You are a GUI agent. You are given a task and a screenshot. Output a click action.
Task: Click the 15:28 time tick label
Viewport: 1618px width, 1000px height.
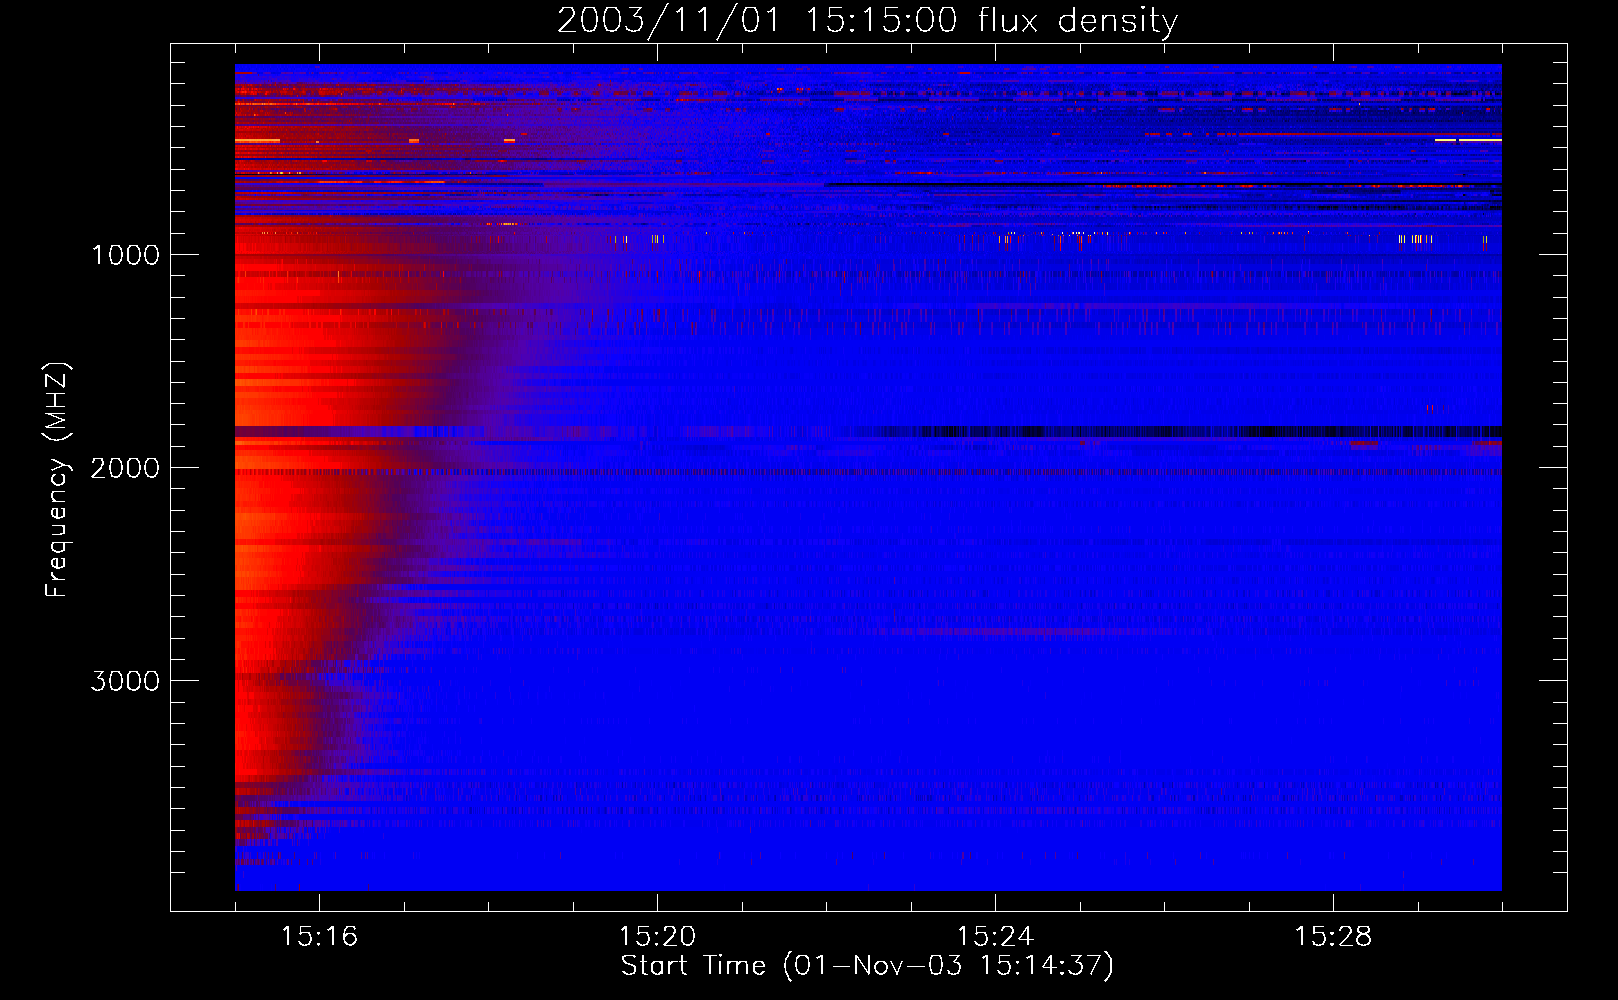(x=1333, y=937)
